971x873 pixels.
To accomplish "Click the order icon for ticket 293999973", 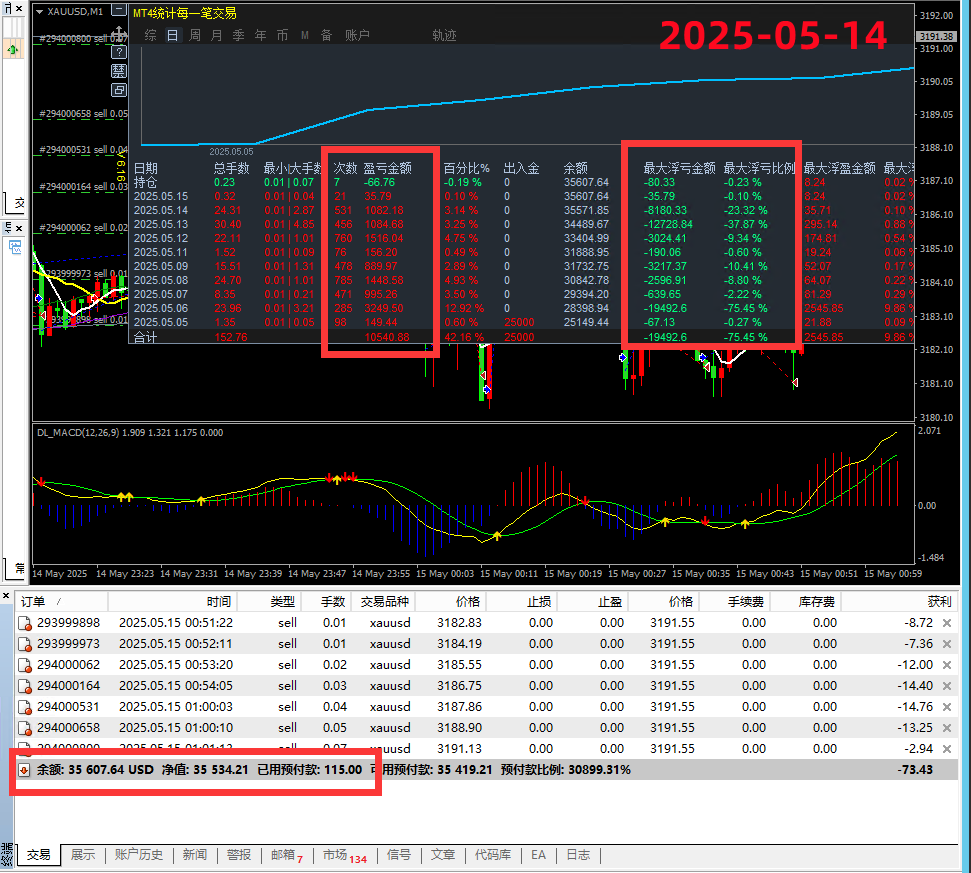I will [x=25, y=644].
